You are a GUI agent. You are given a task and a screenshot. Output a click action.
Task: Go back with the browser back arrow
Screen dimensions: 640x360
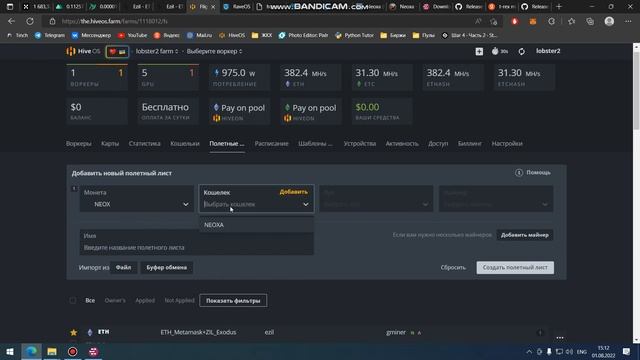11,21
